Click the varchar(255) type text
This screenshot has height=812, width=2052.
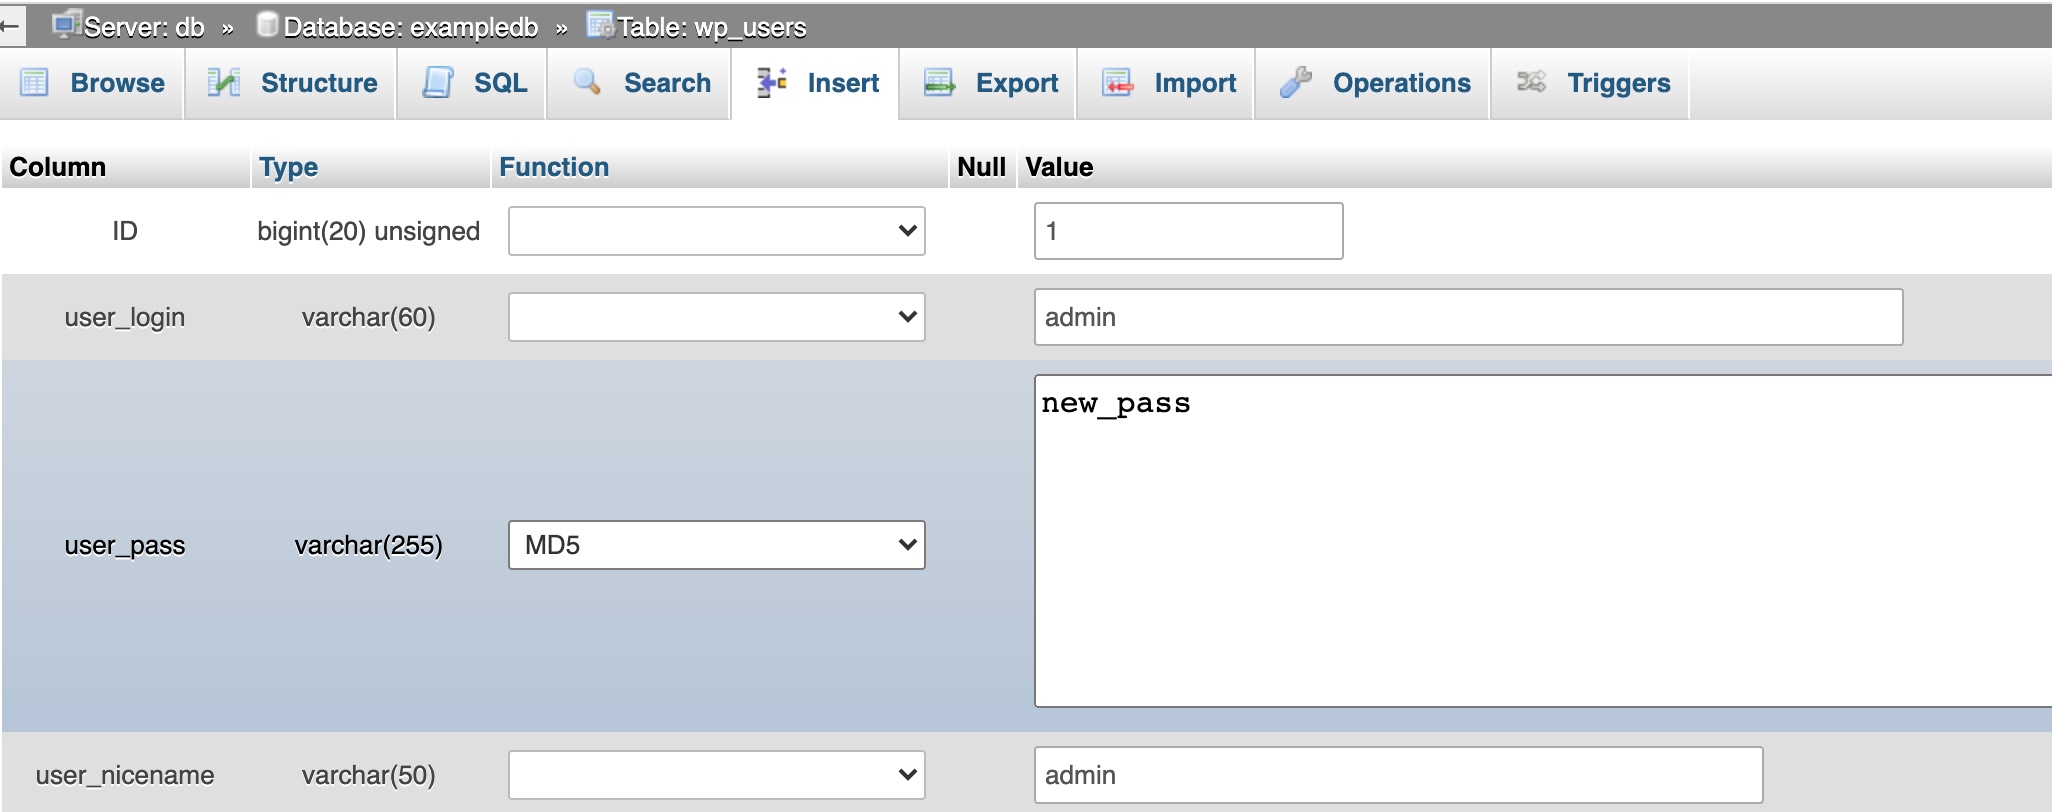(369, 546)
